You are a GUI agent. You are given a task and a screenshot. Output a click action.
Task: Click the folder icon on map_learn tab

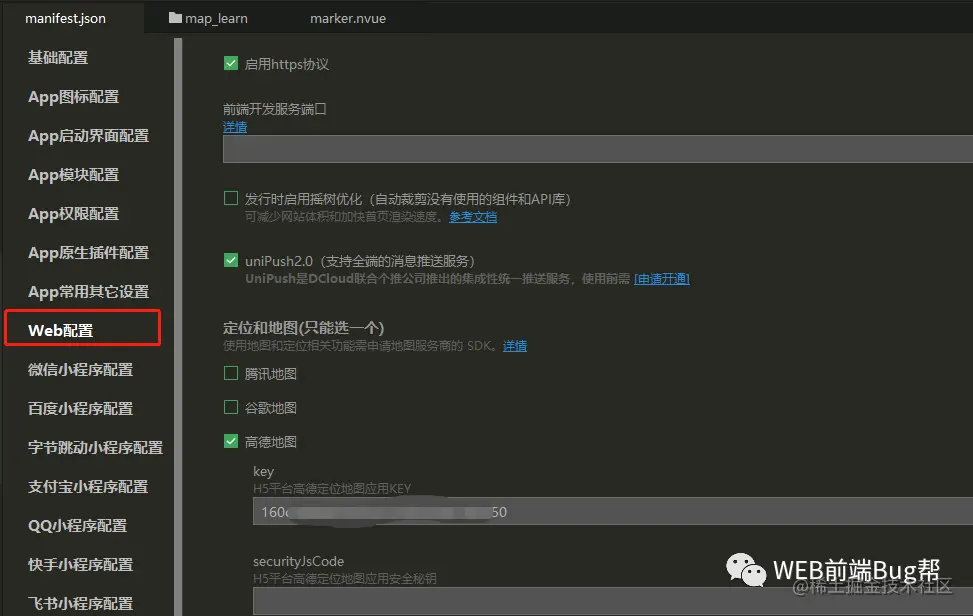coord(174,17)
